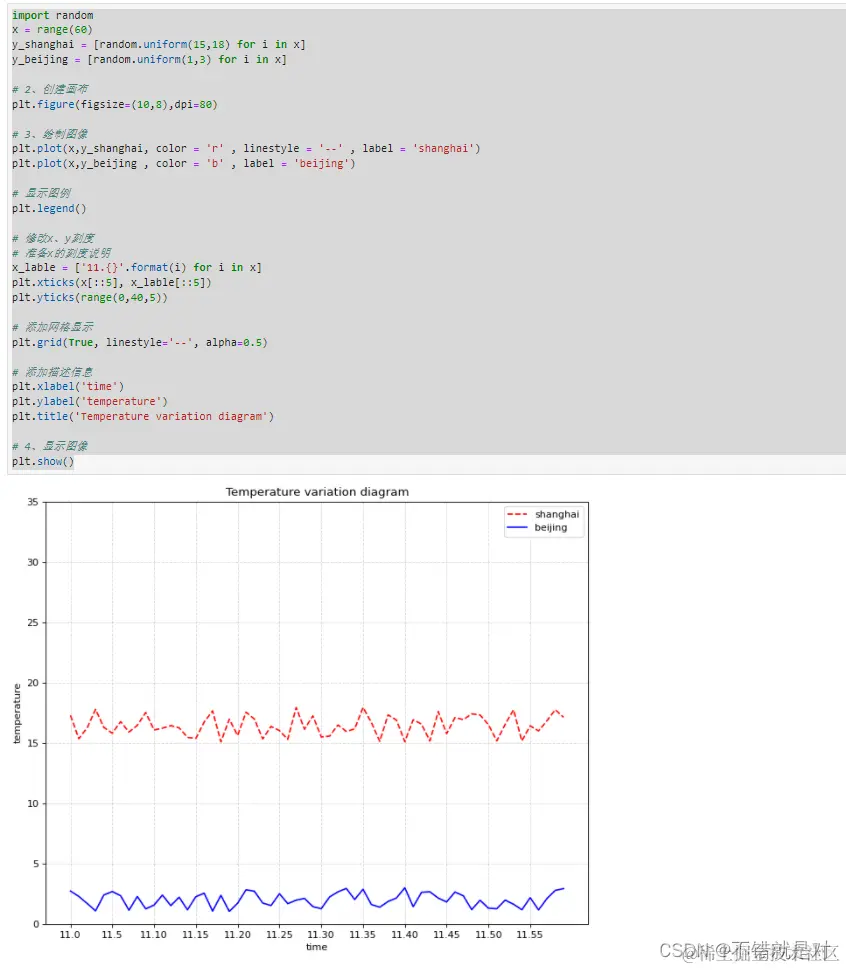Screen dimensions: 846x970
Task: Select the plt.plot line labeled 'beijing'
Action: pyautogui.click(x=184, y=163)
